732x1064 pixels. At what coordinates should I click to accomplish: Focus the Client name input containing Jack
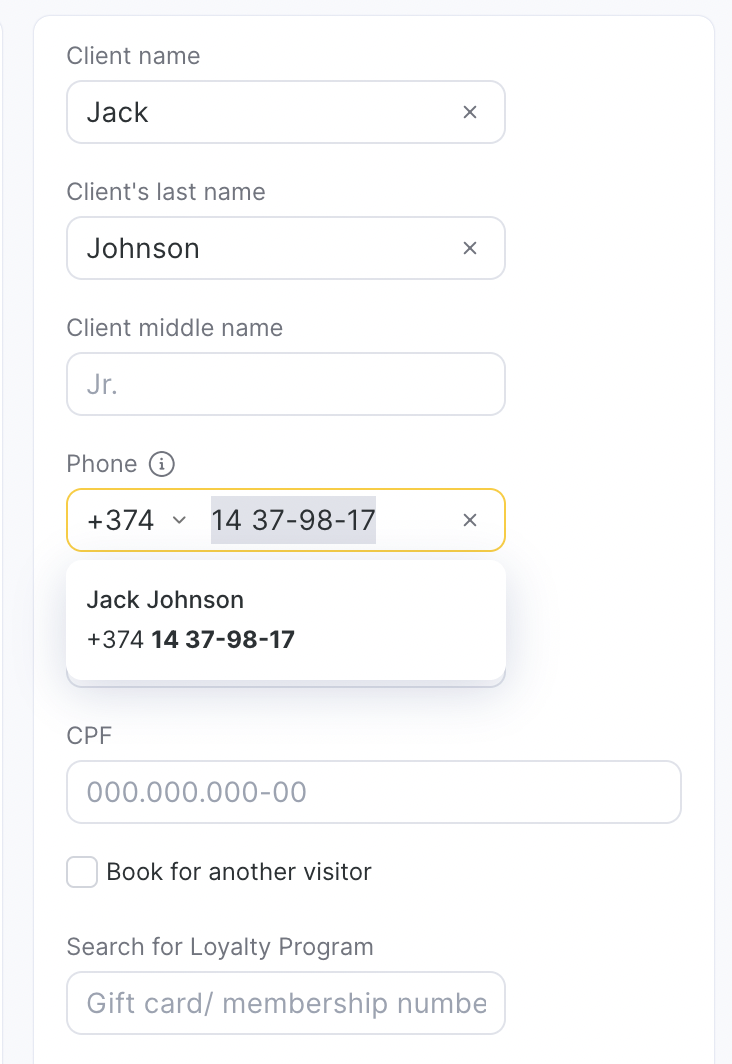[x=260, y=113]
